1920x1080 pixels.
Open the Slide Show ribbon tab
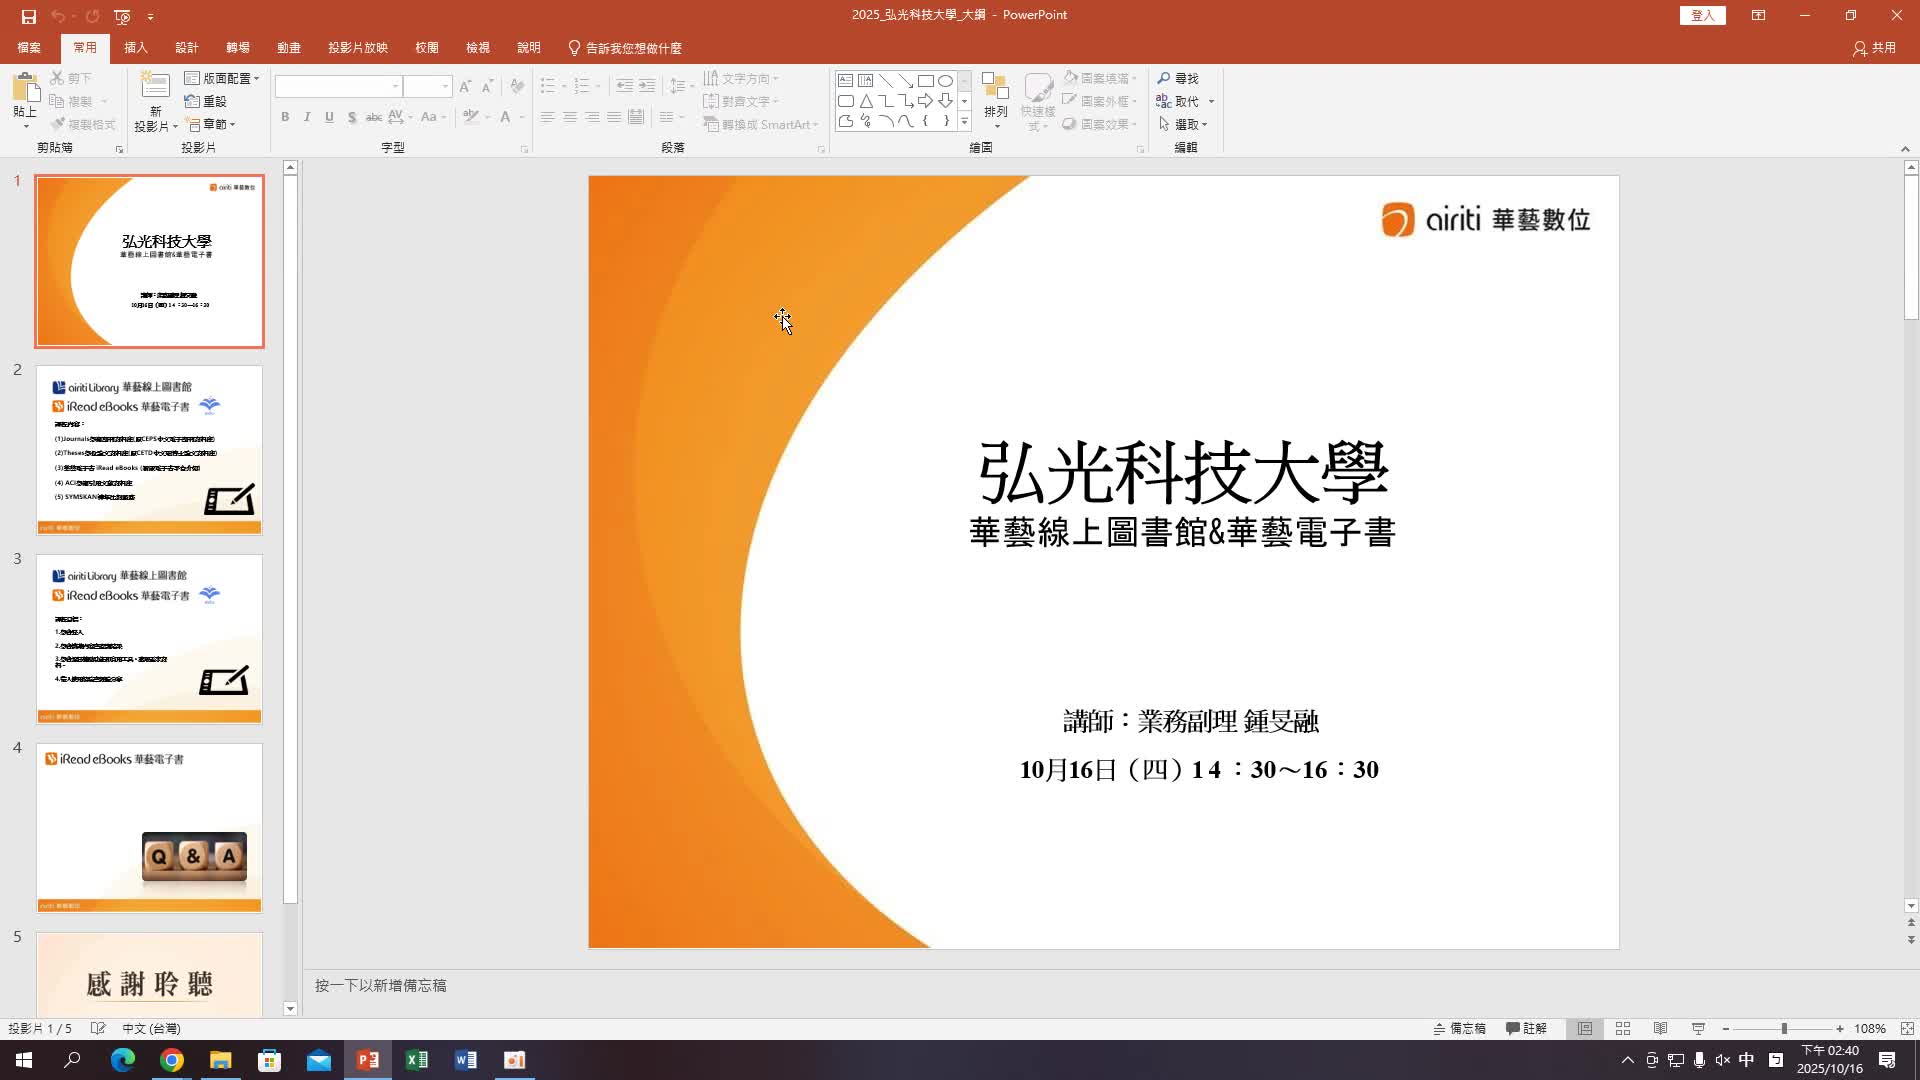[357, 48]
